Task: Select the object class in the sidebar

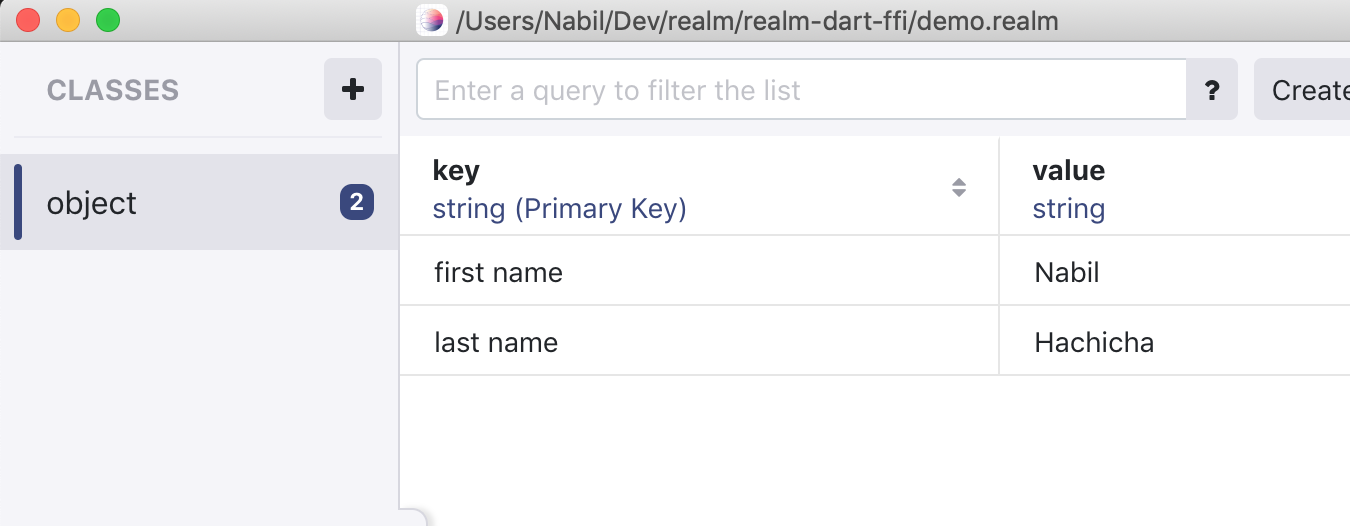Action: 199,203
